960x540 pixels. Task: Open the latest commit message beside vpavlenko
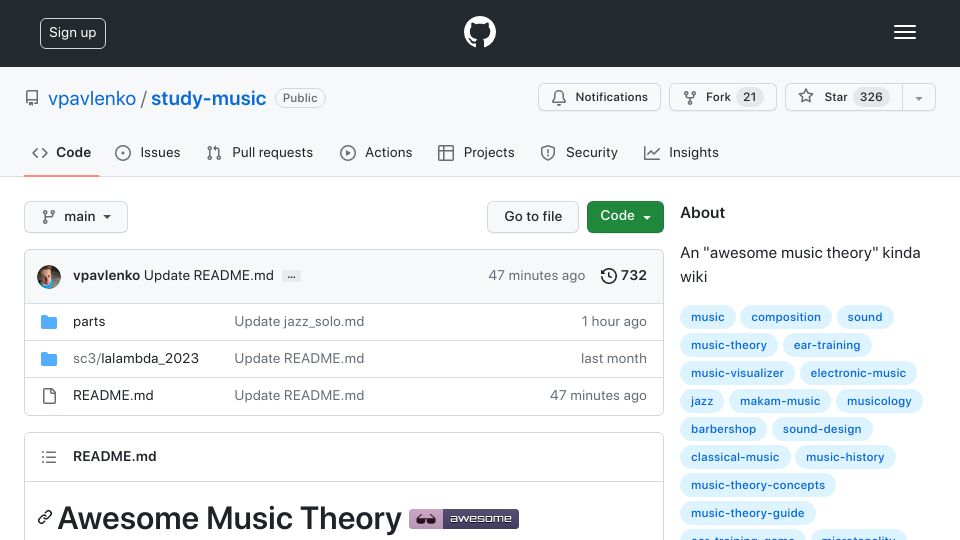pos(209,276)
